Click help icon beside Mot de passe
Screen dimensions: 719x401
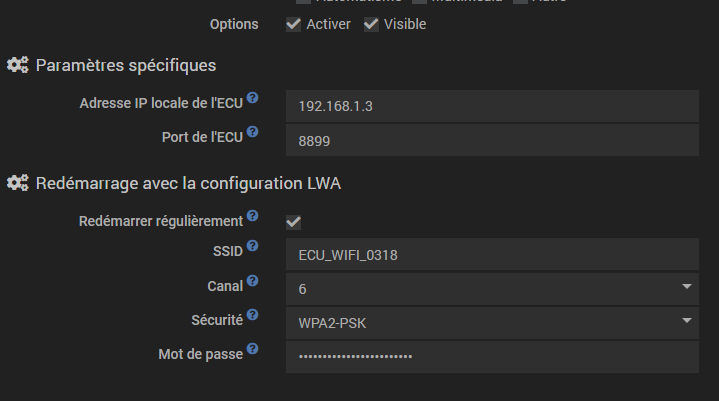[x=252, y=349]
